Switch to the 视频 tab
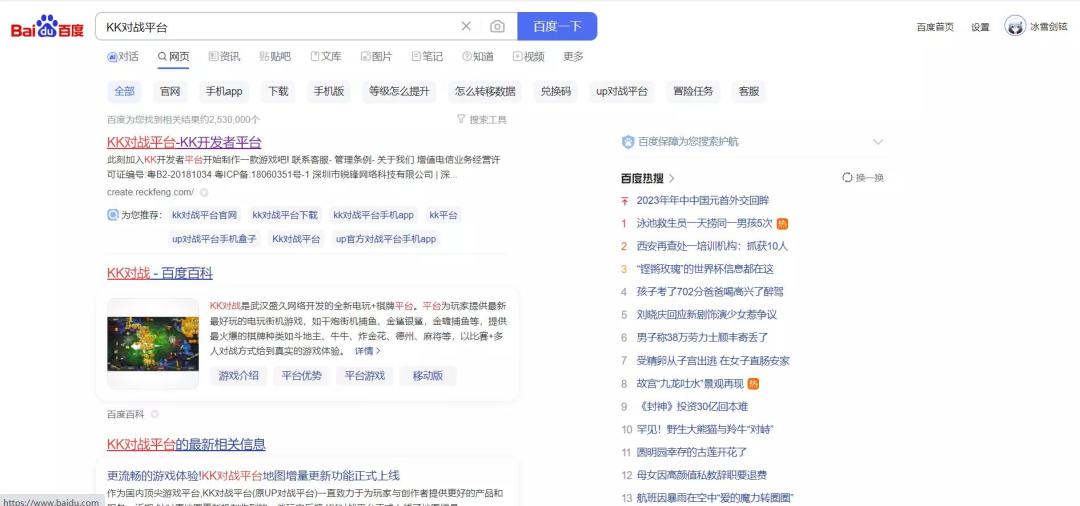This screenshot has width=1080, height=506. point(528,56)
